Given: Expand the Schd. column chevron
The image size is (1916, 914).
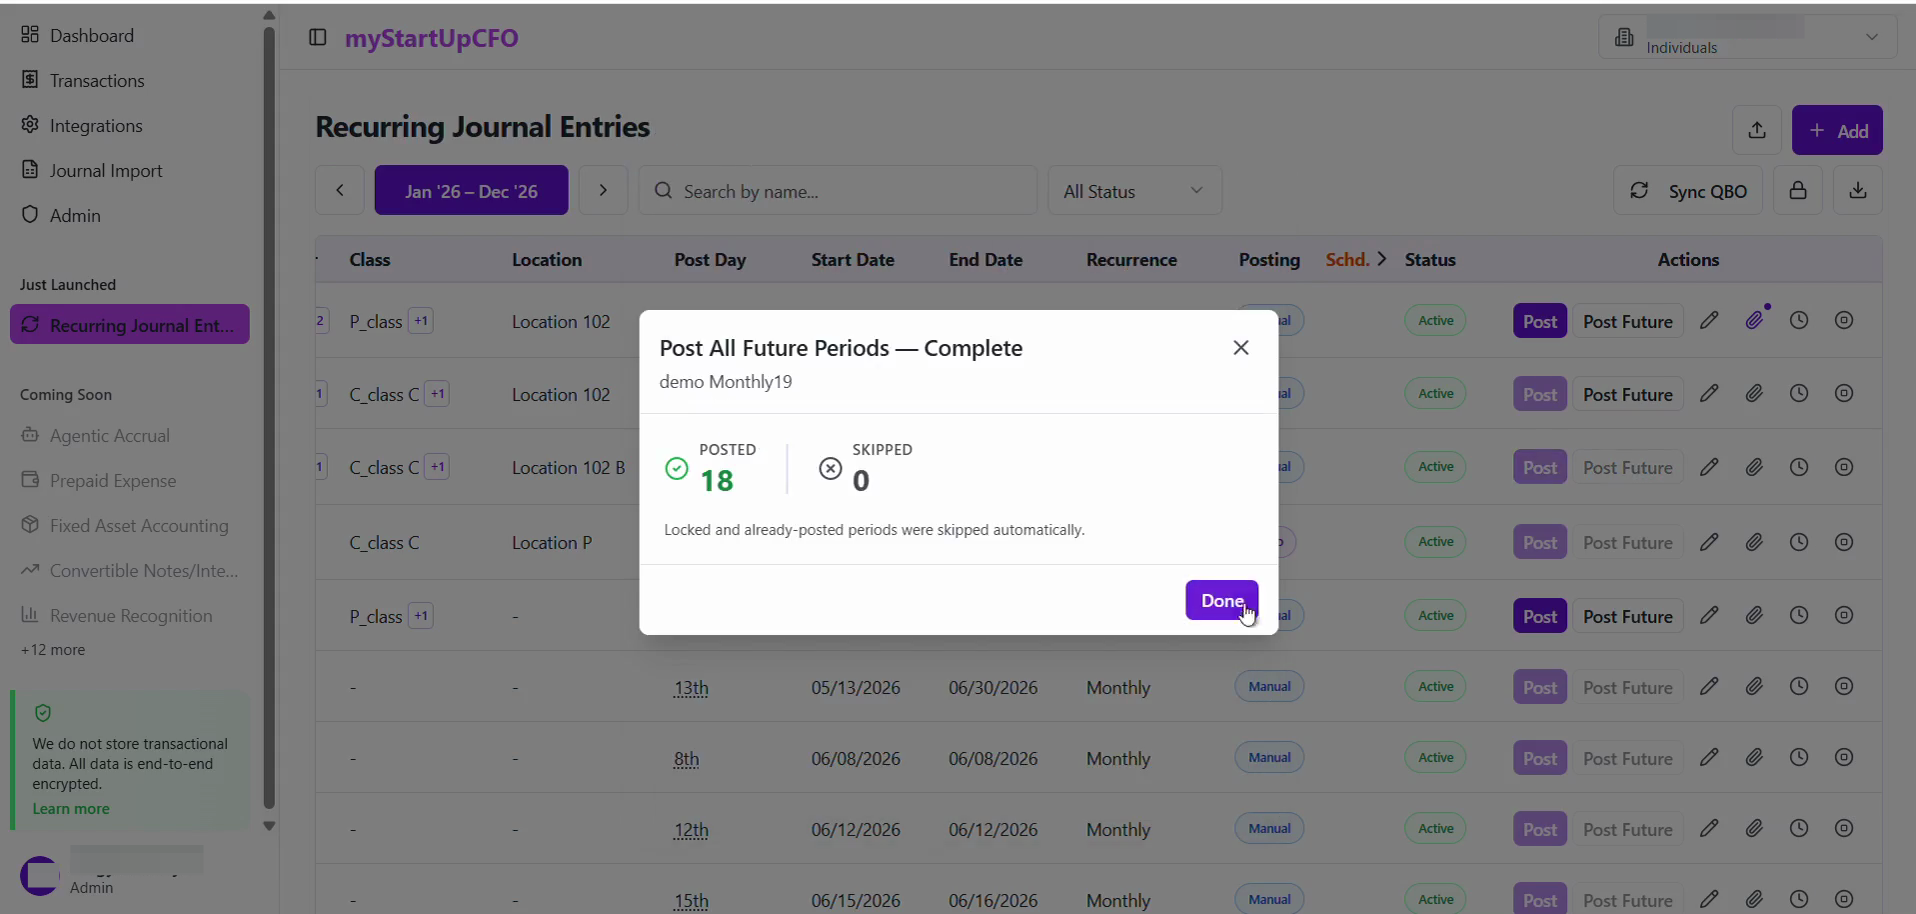Looking at the screenshot, I should pos(1382,259).
